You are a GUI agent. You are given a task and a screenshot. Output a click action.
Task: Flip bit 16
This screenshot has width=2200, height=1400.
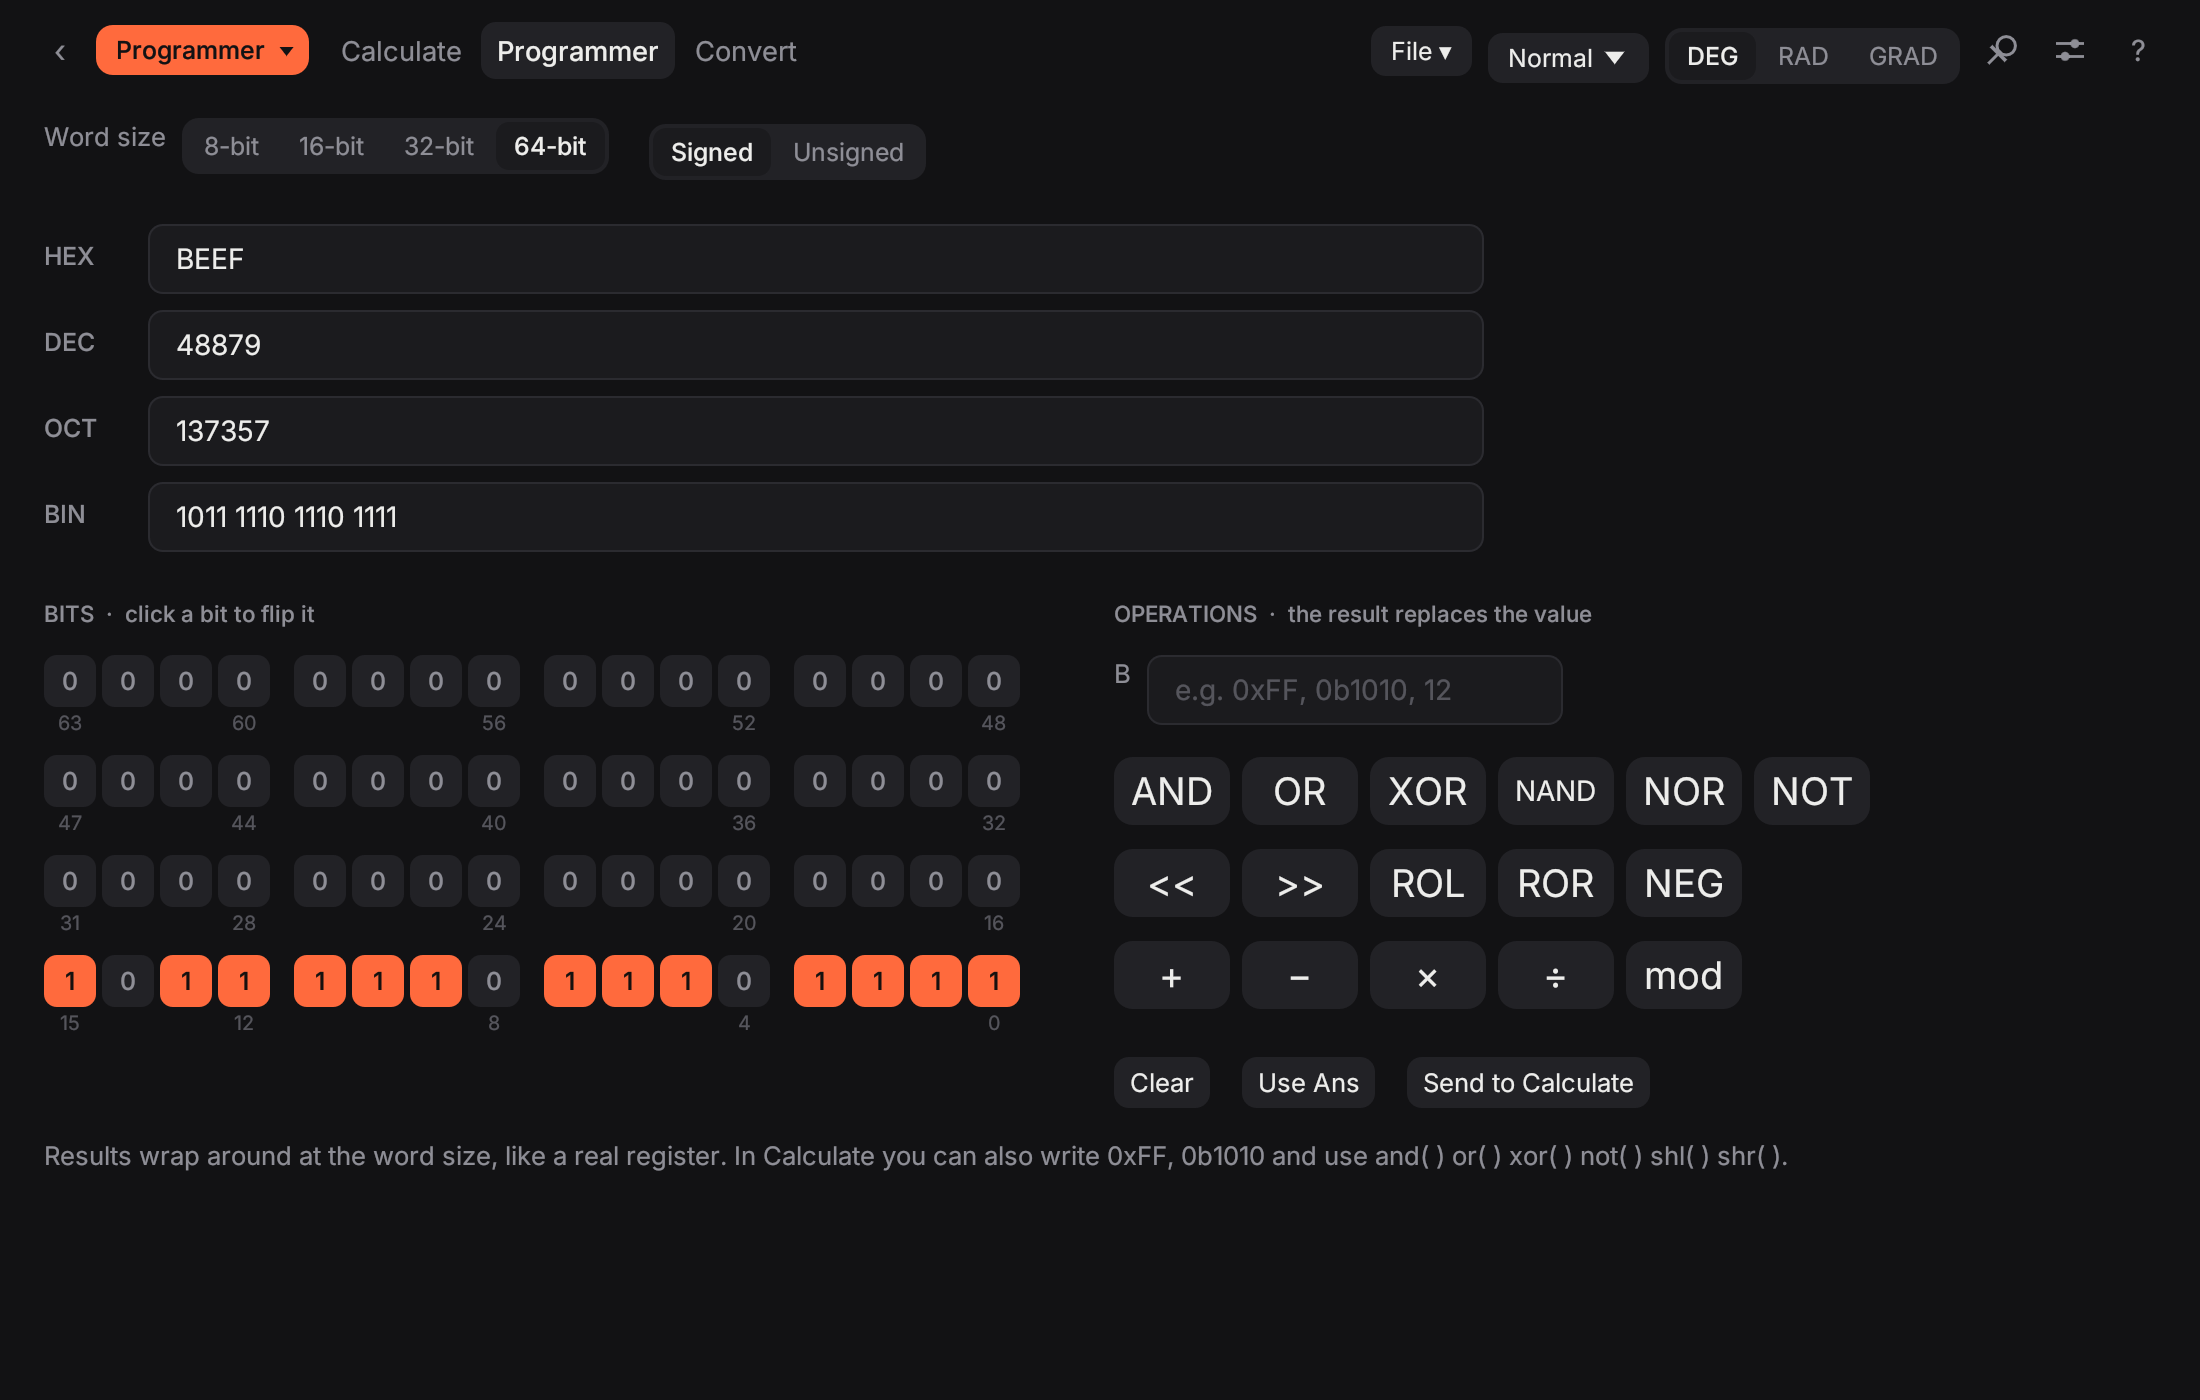point(994,882)
